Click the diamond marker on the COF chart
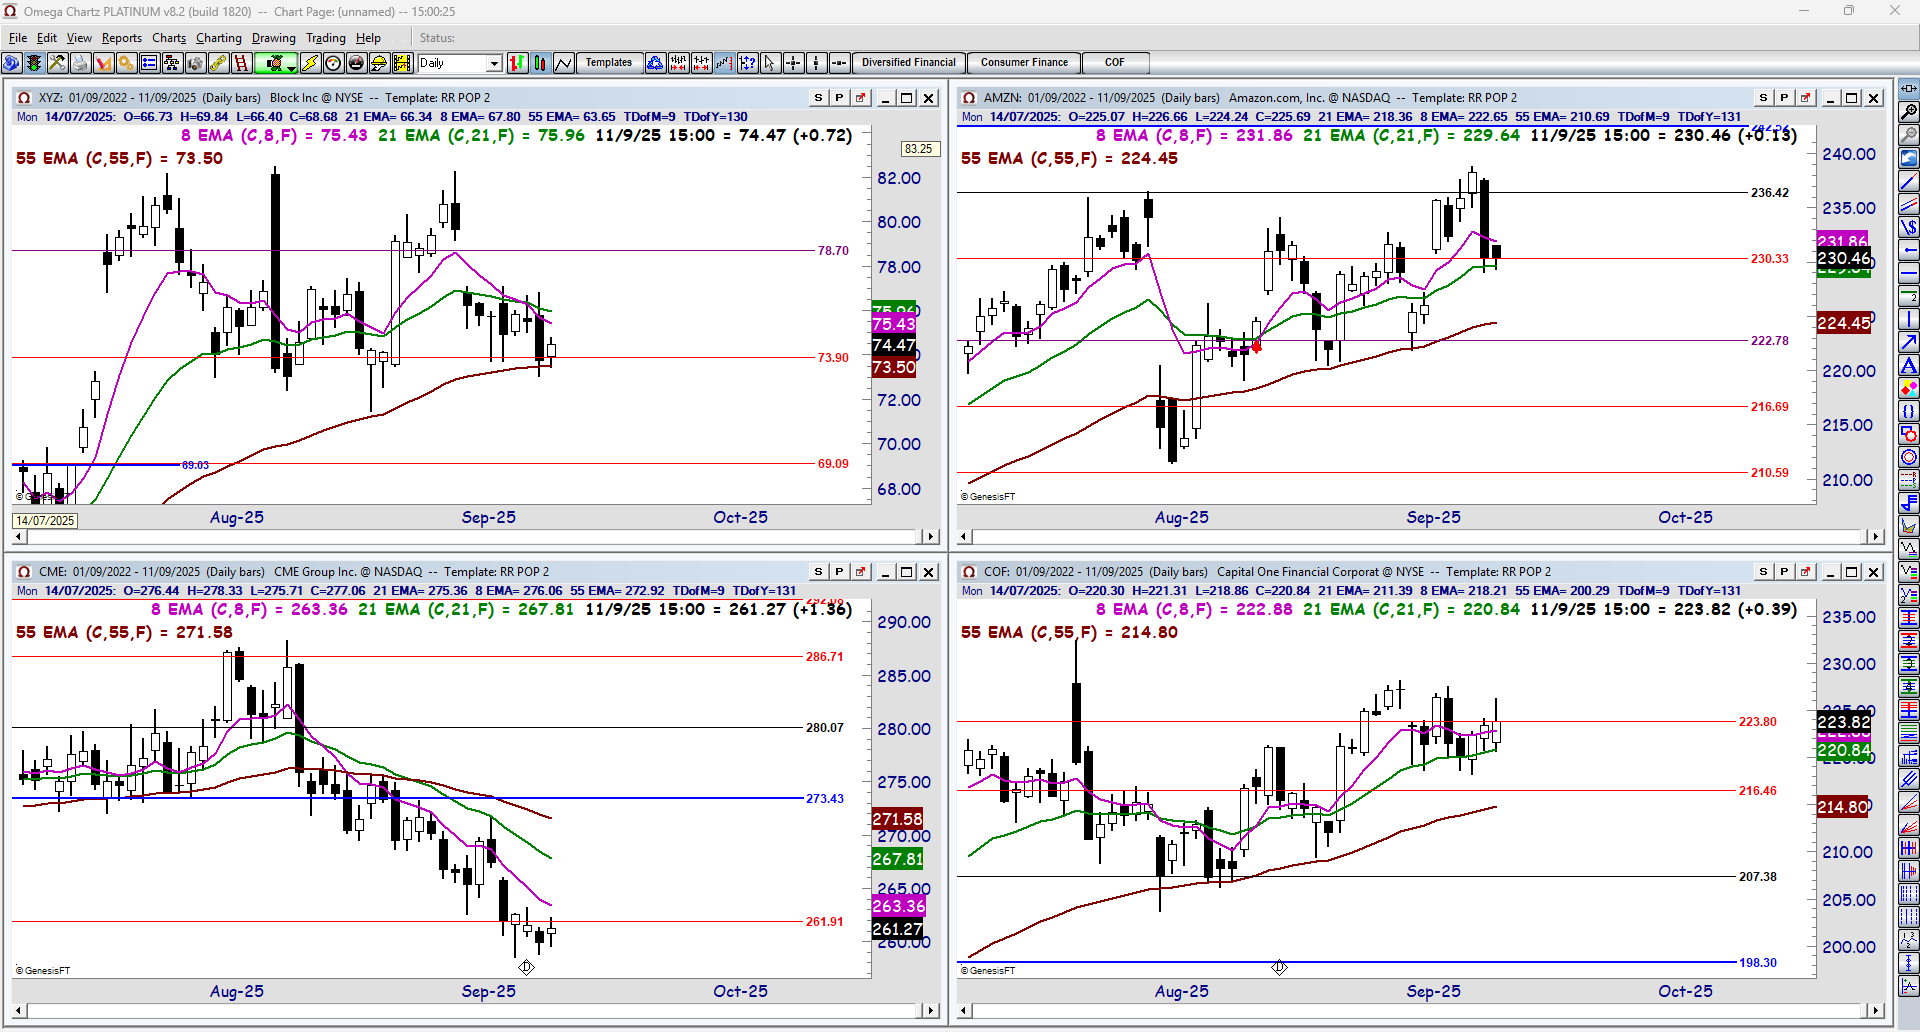1920x1032 pixels. (x=1279, y=967)
